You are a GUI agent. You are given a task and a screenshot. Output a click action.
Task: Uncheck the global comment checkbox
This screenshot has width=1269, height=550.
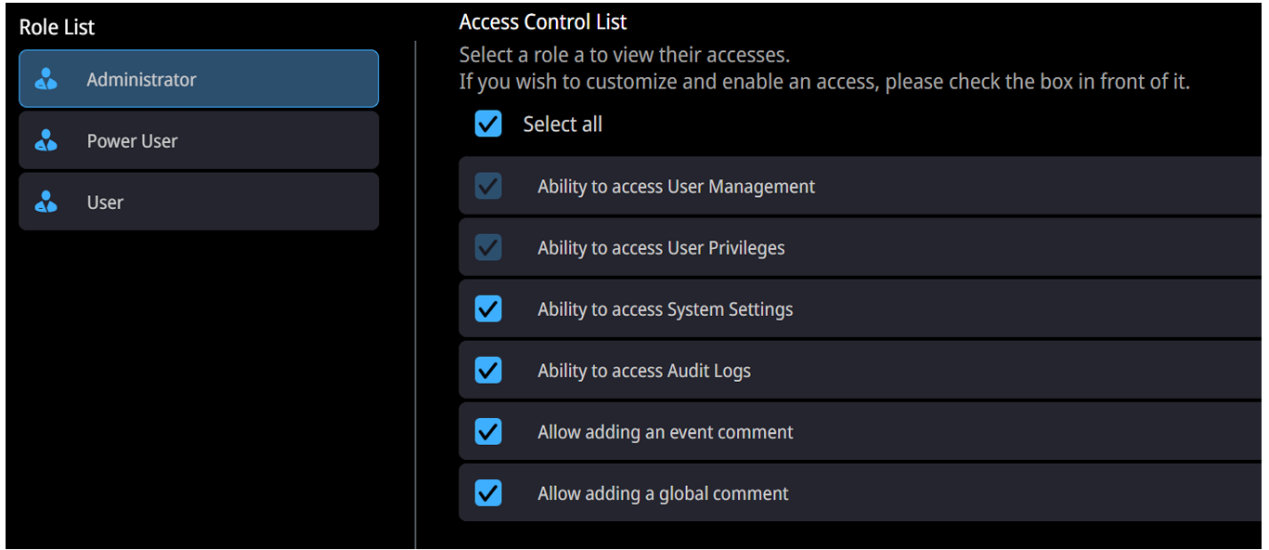[488, 493]
